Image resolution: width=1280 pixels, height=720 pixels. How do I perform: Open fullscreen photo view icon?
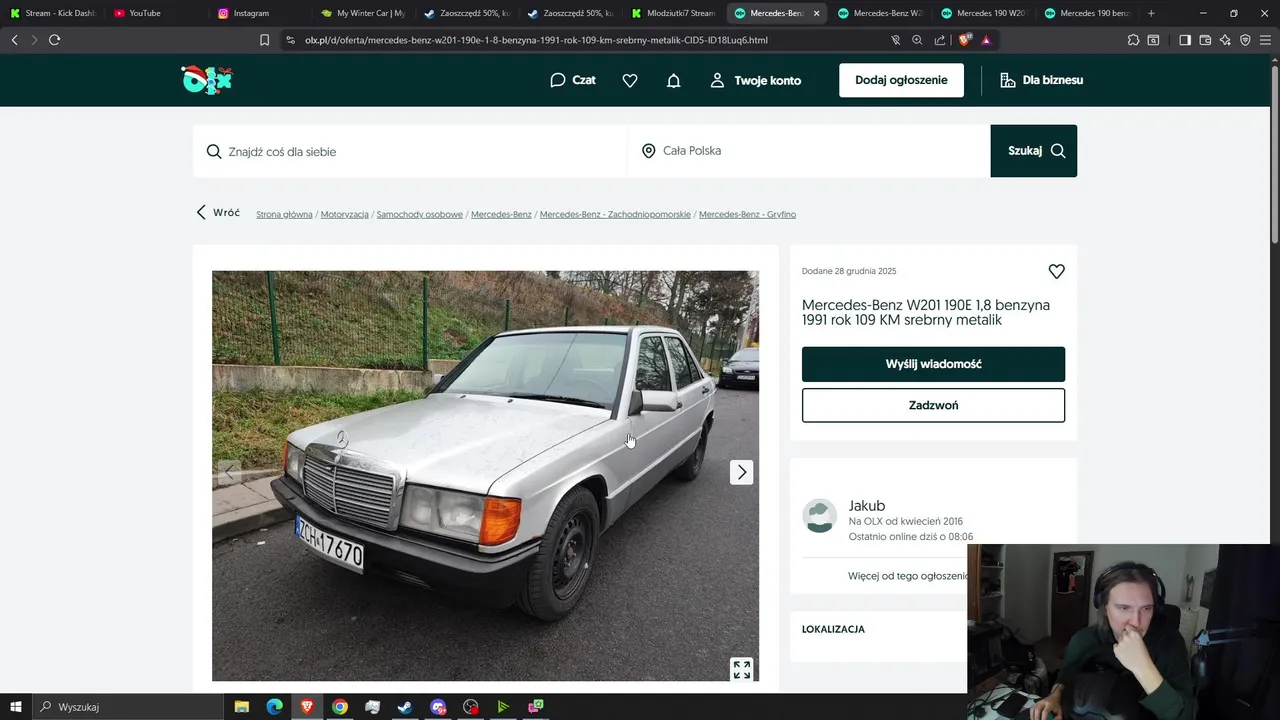point(742,669)
